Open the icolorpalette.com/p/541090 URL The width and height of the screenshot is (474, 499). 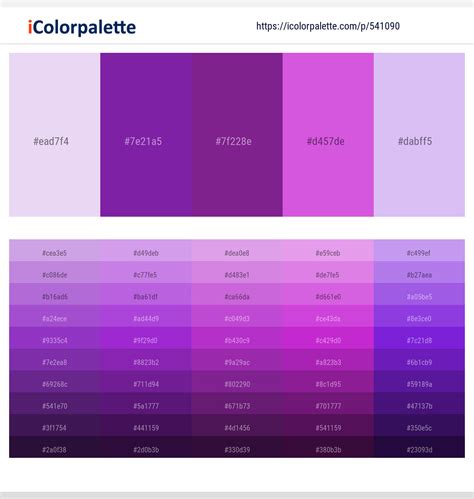click(x=328, y=26)
